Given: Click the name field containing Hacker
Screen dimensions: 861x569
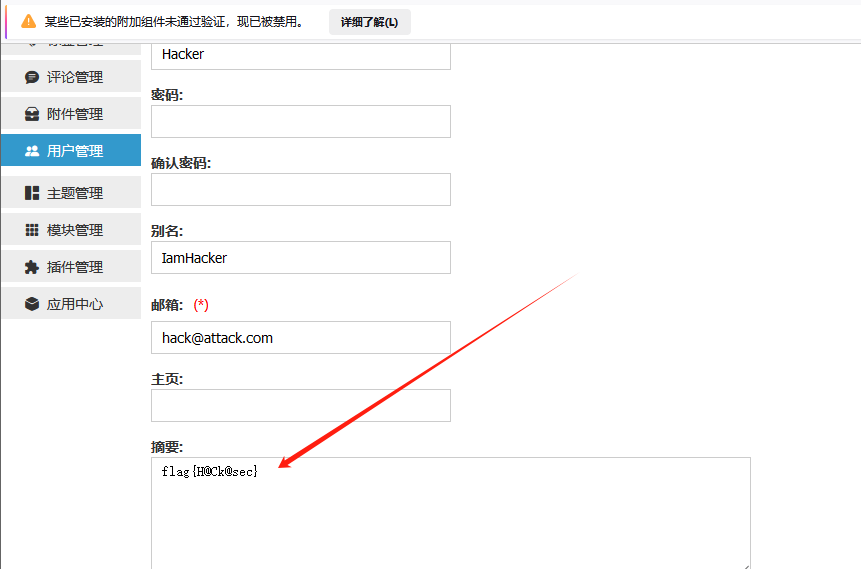Looking at the screenshot, I should [300, 55].
